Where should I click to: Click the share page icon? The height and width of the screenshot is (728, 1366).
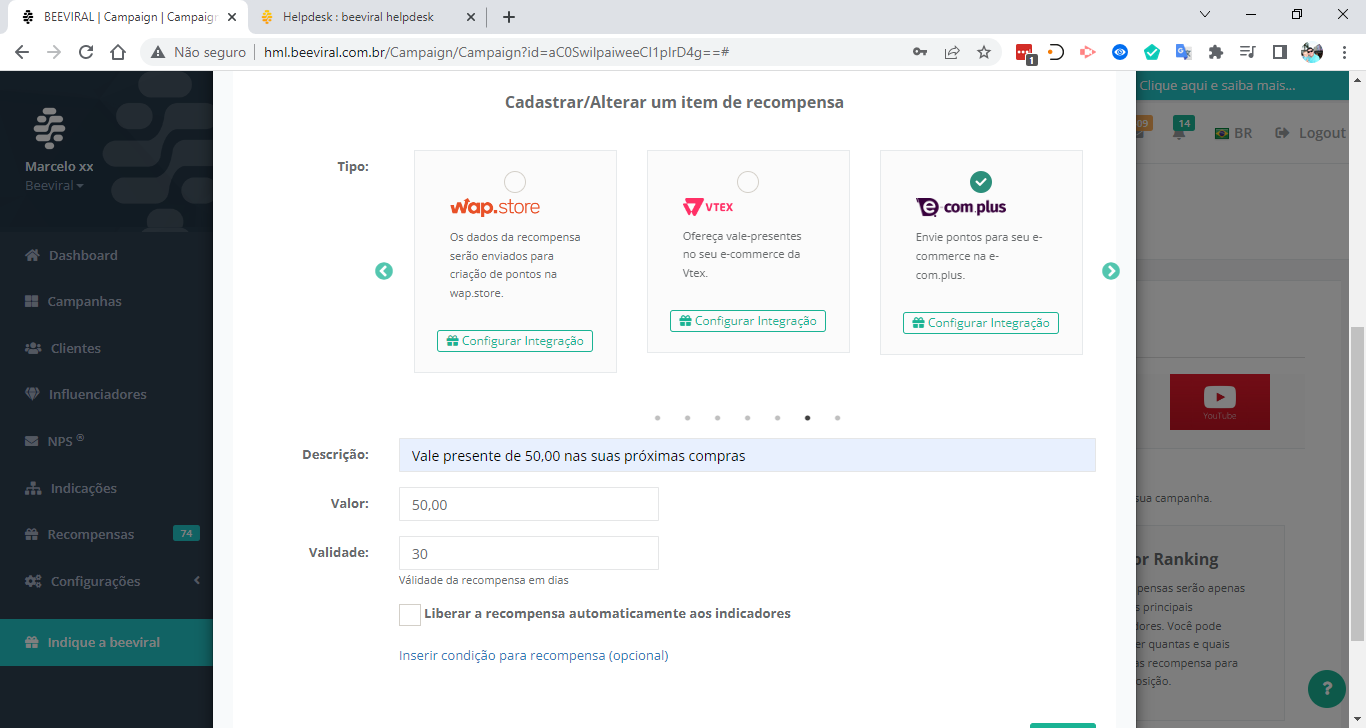click(x=952, y=52)
